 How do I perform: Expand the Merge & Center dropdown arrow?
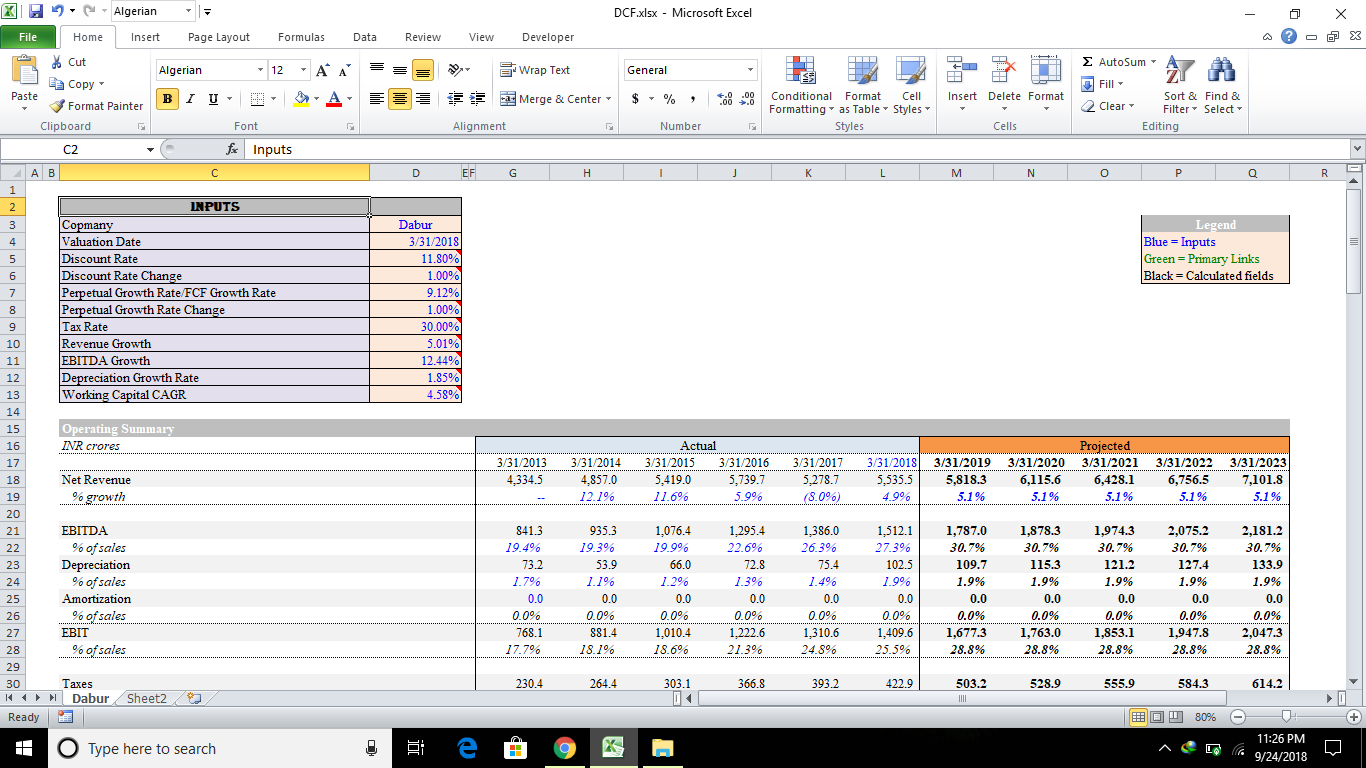610,99
